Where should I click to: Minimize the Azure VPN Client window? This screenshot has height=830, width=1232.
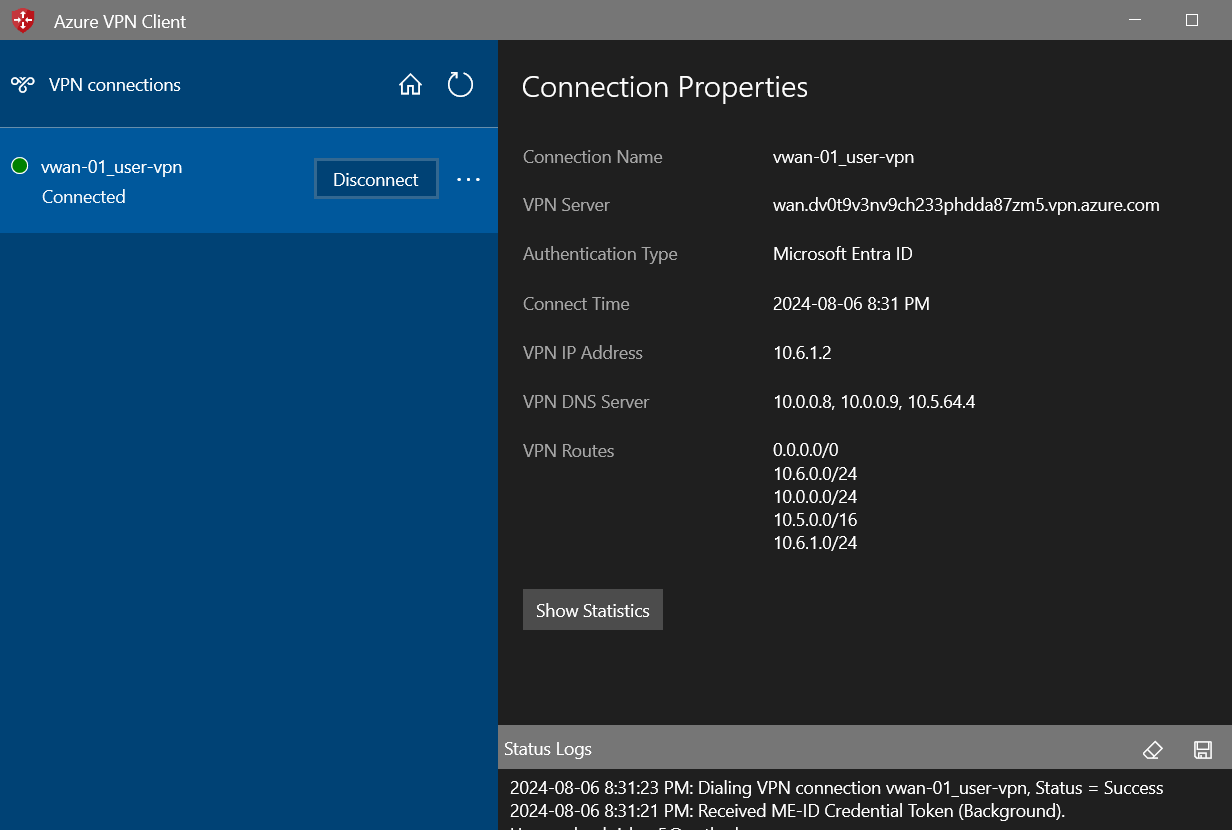tap(1135, 20)
